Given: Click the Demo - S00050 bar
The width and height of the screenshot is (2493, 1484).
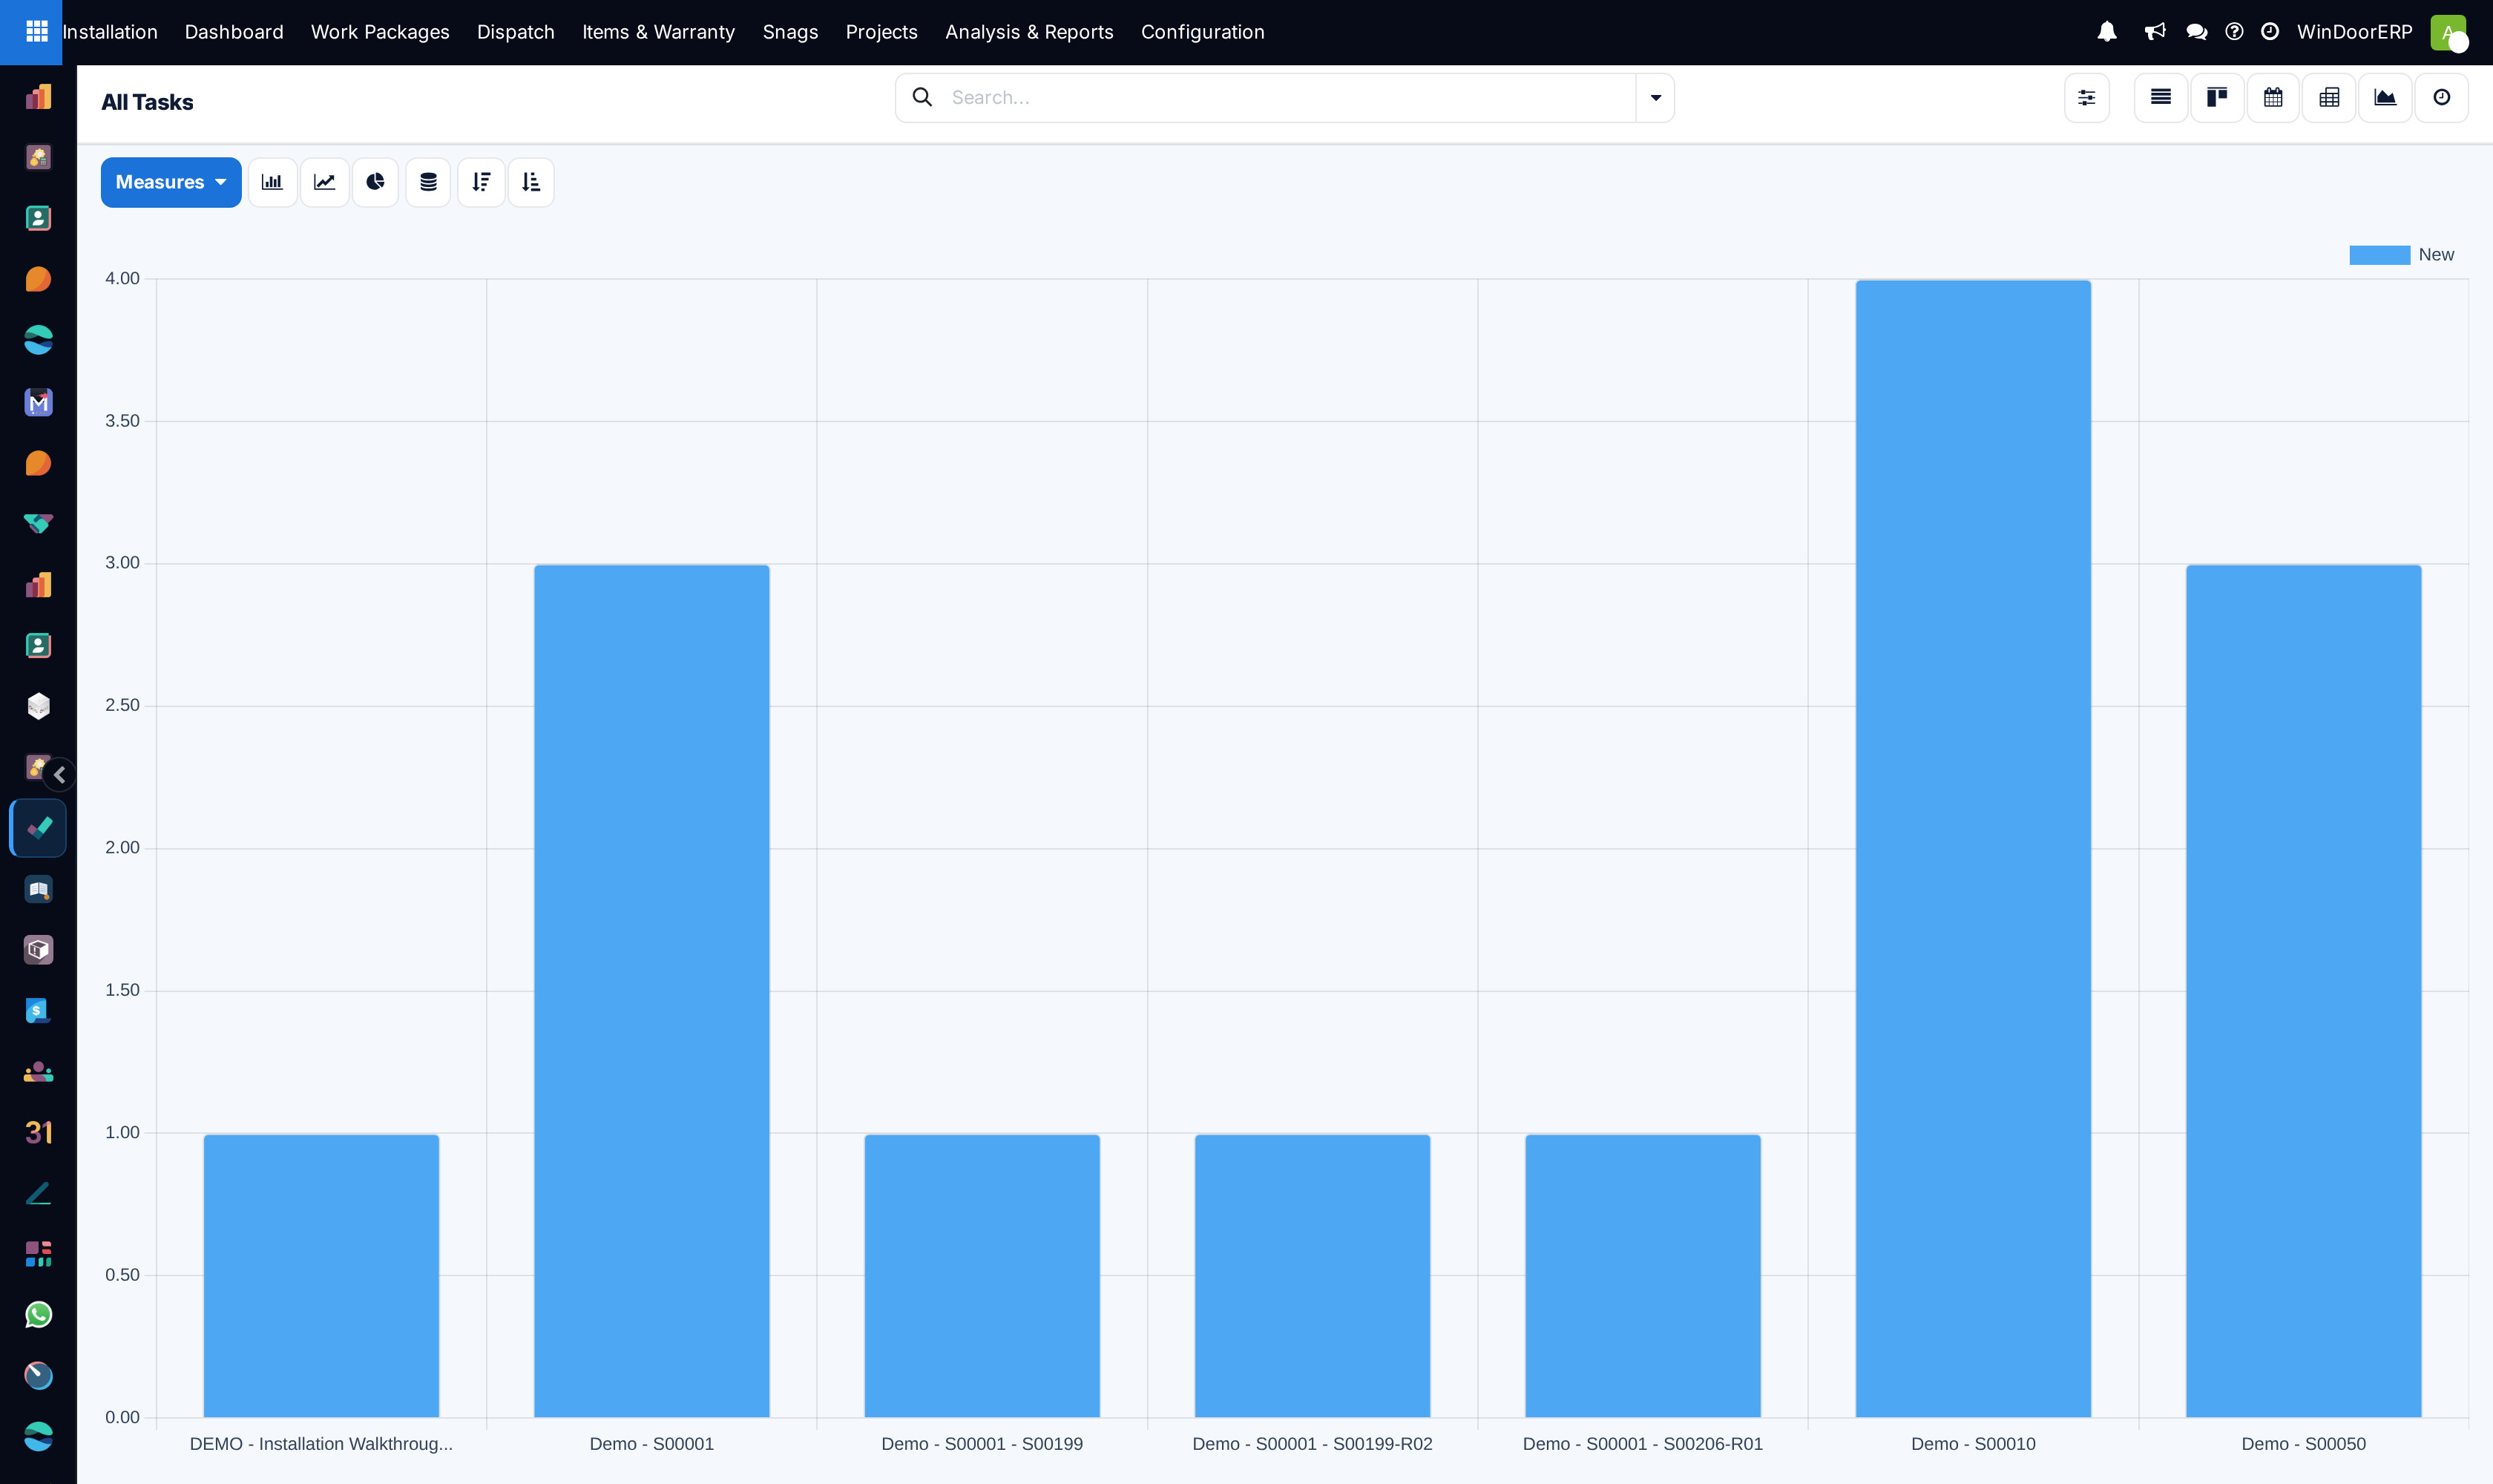Looking at the screenshot, I should [x=2303, y=991].
